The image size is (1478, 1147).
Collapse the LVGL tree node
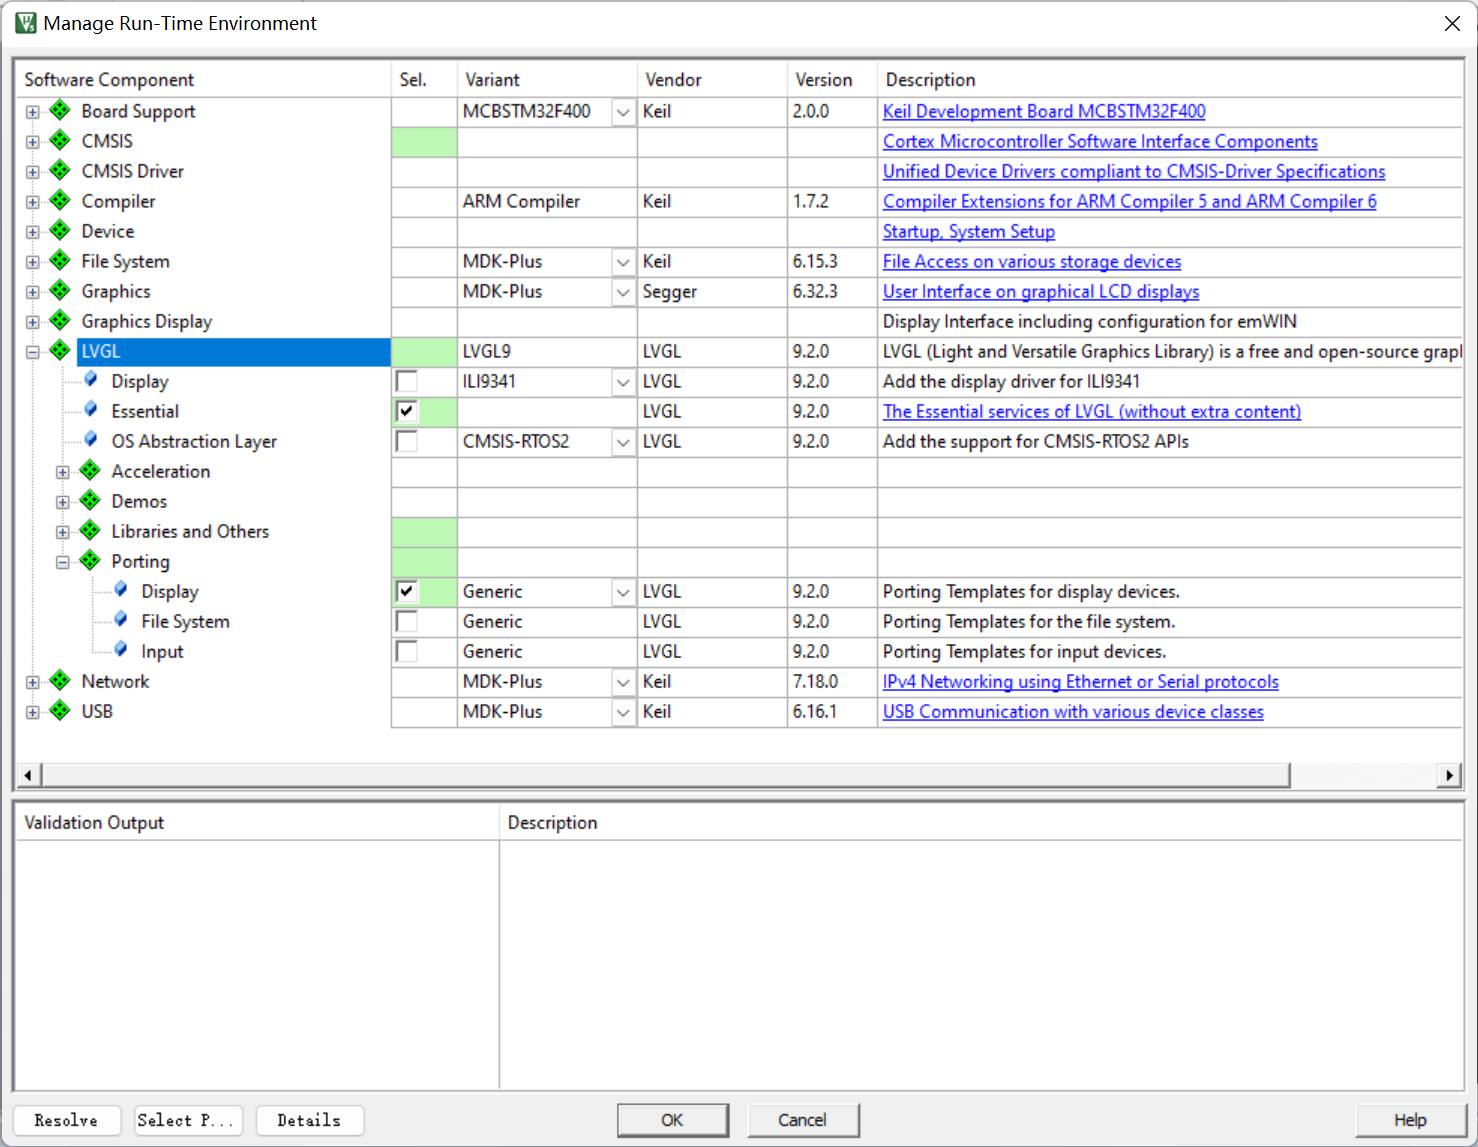pyautogui.click(x=33, y=352)
